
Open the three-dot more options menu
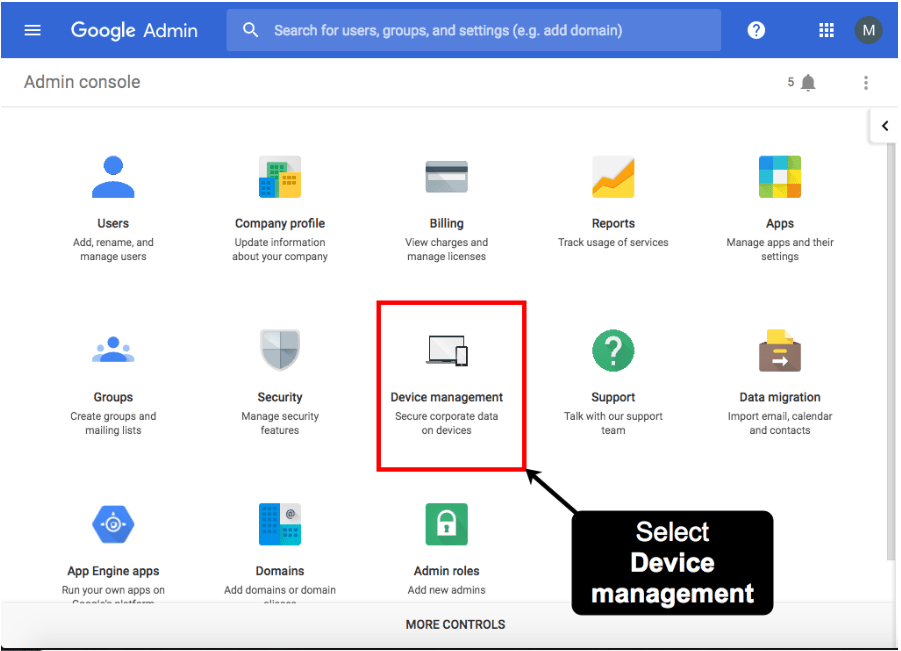point(865,83)
